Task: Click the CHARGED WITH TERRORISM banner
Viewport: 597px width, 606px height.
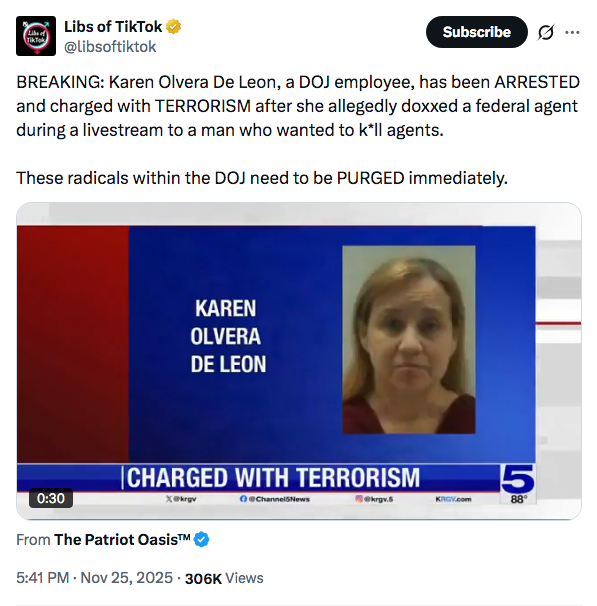Action: pos(273,478)
